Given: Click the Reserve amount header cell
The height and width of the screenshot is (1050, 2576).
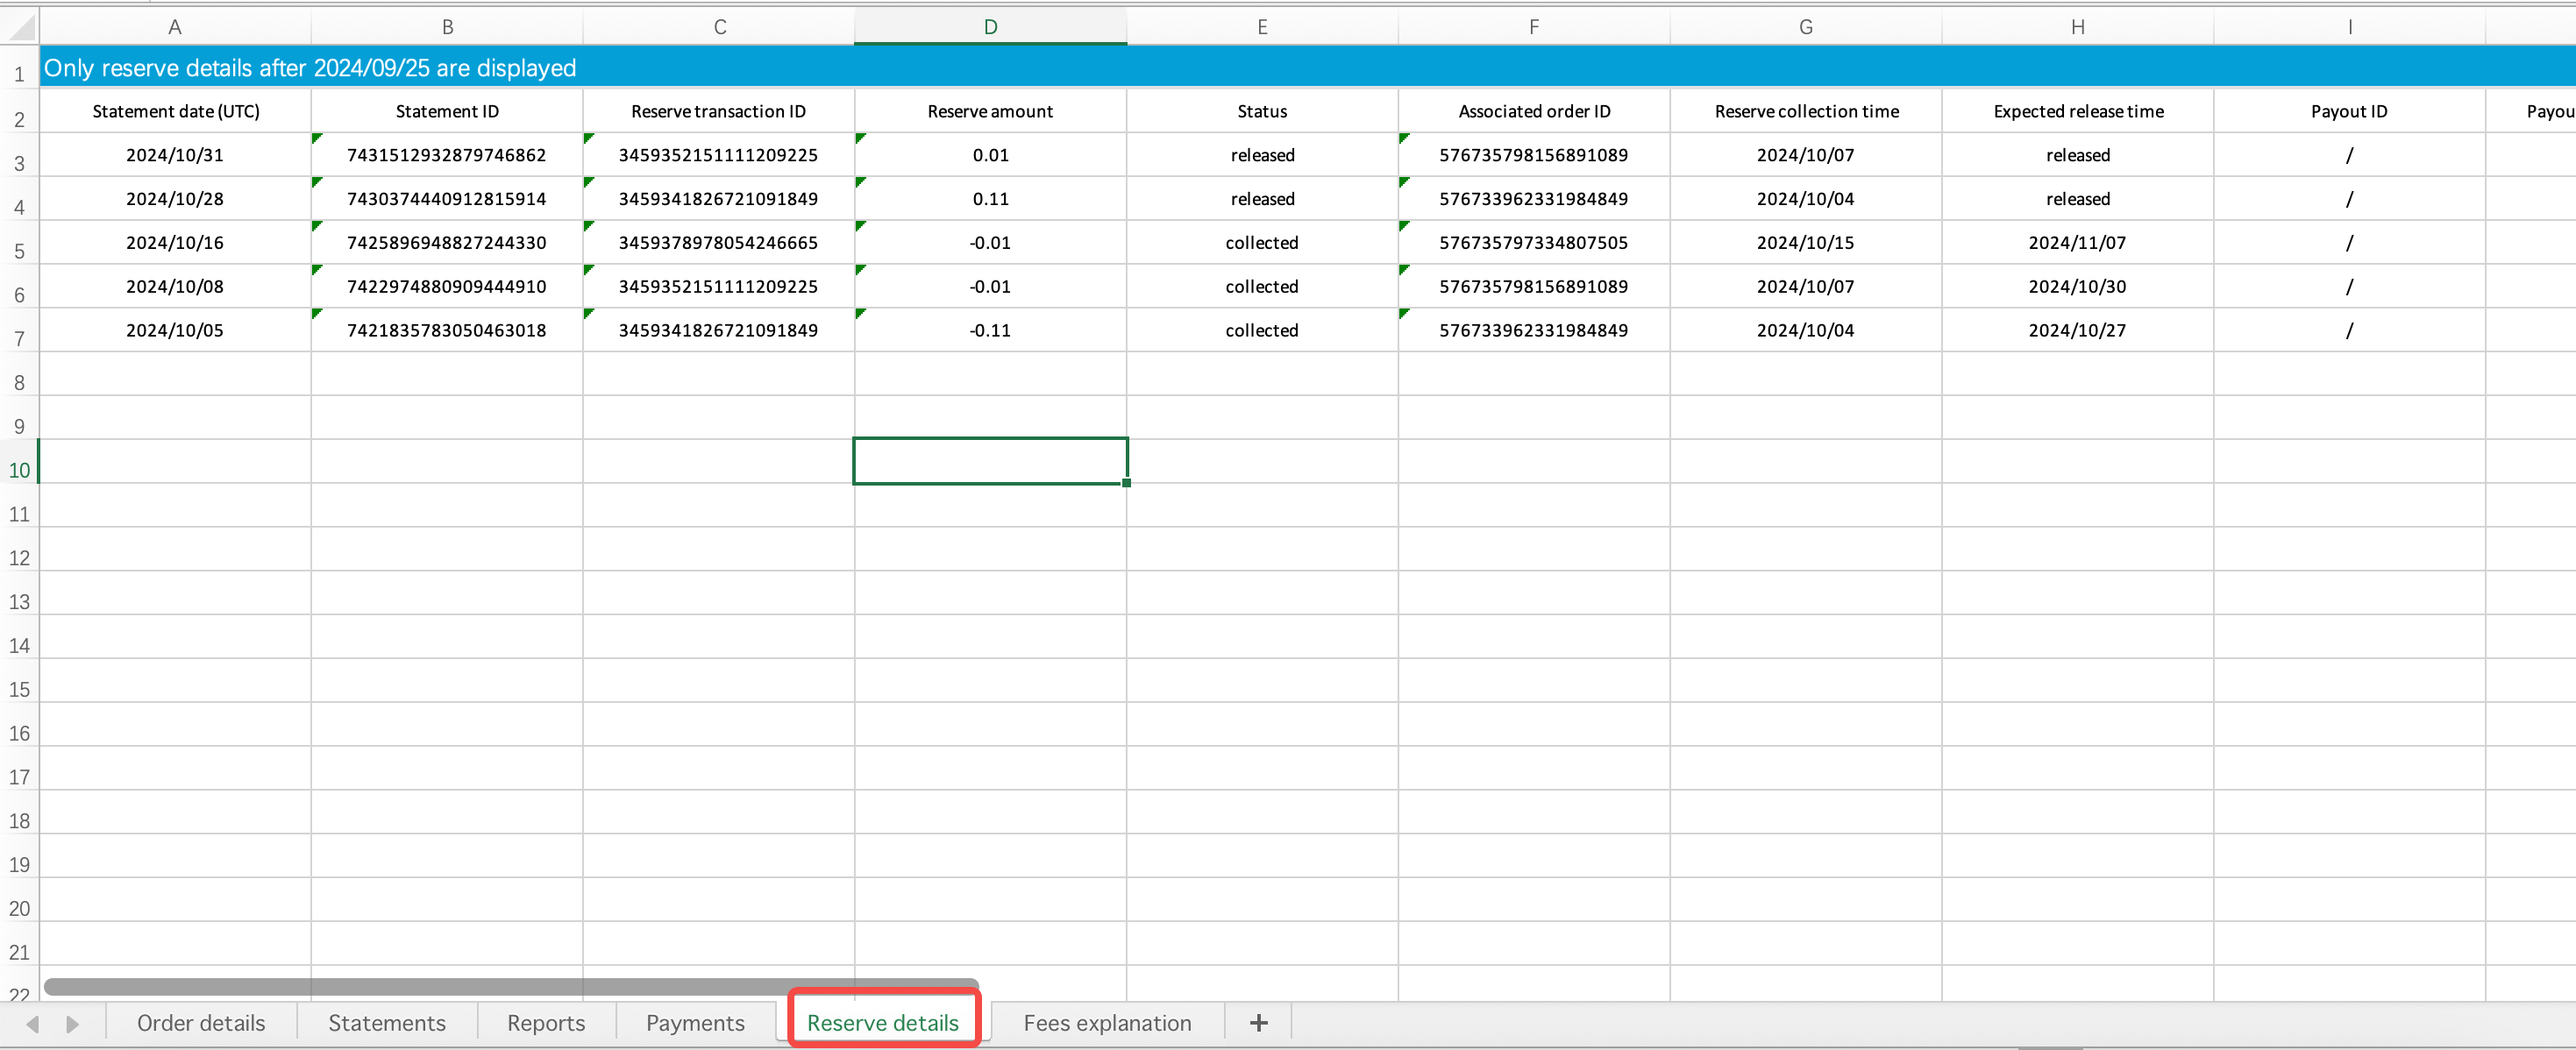Looking at the screenshot, I should [990, 111].
